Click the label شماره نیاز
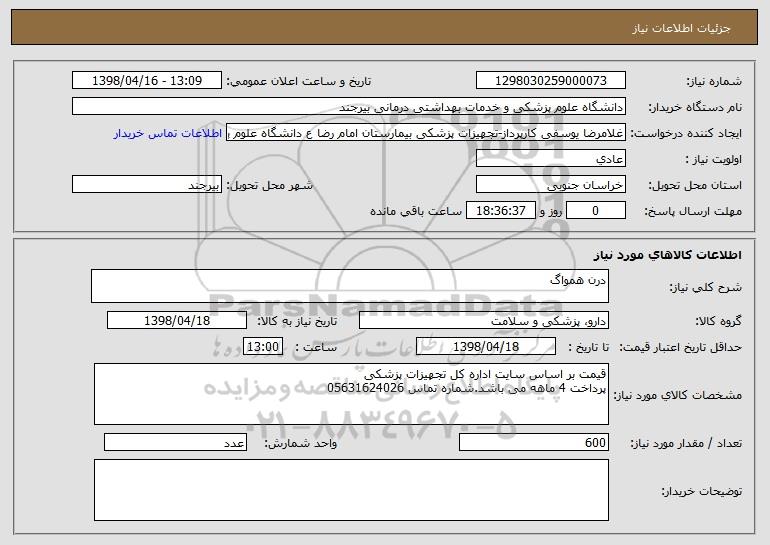770x545 pixels. coord(714,82)
